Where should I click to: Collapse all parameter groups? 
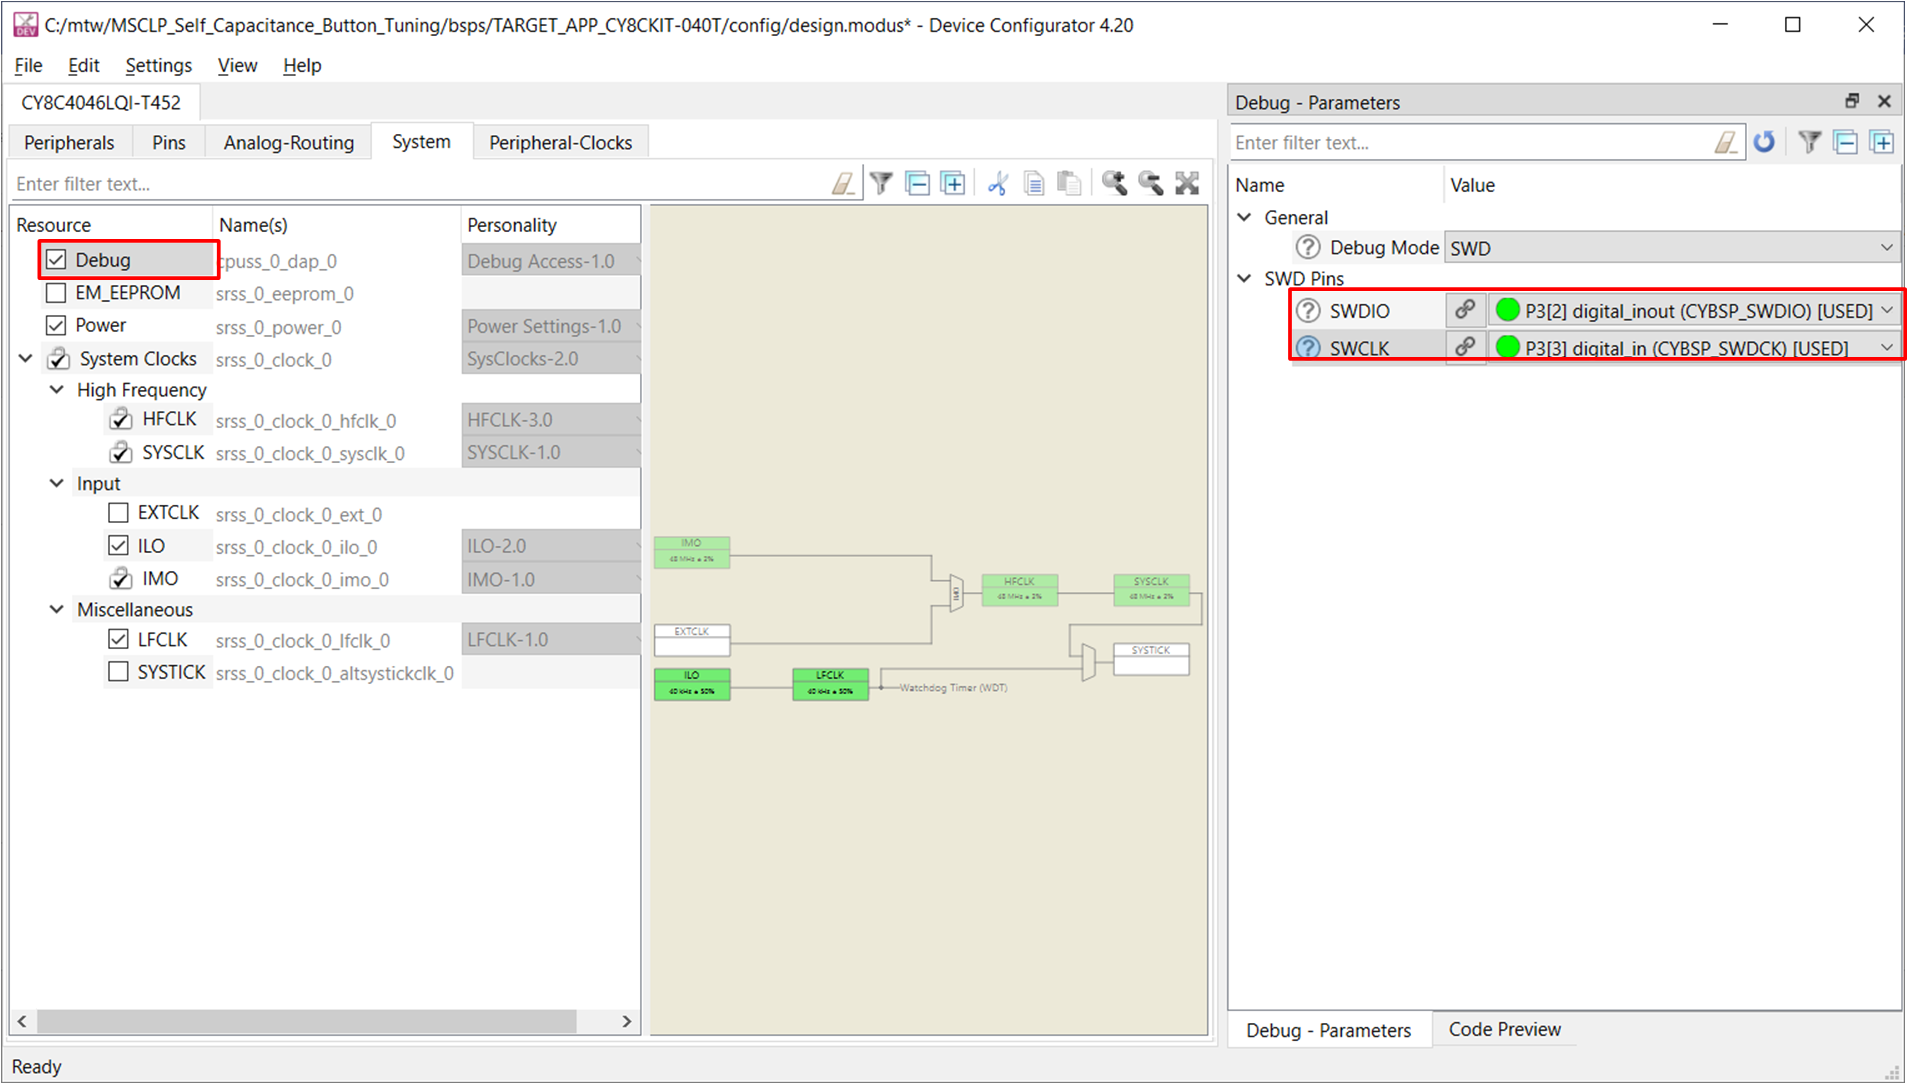(x=1845, y=142)
